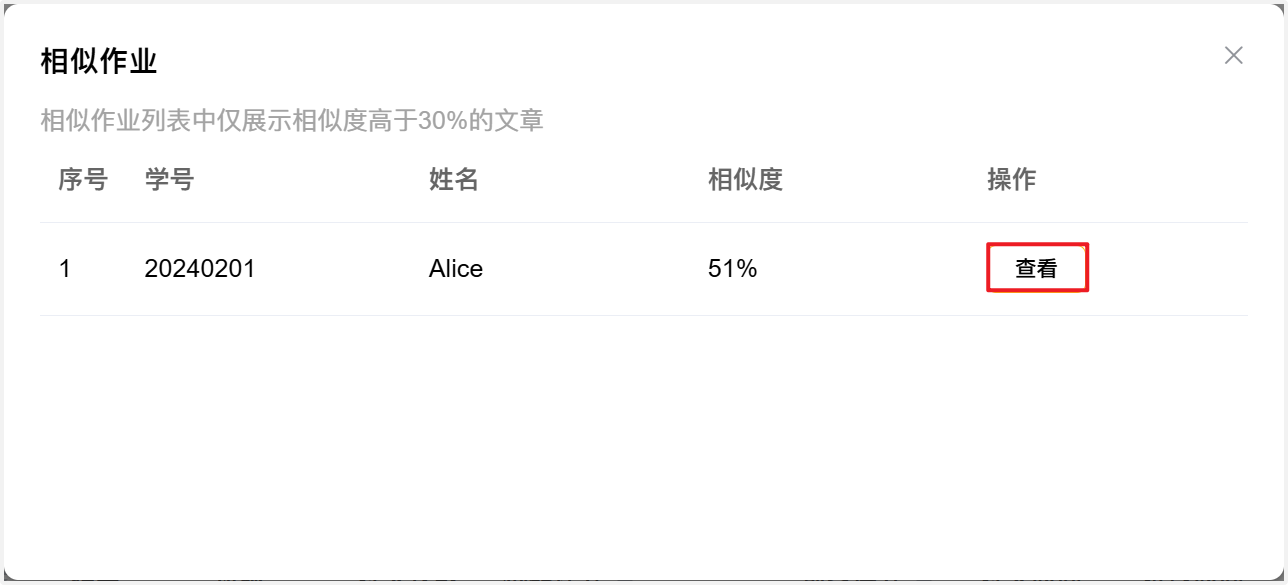
Task: Select the 姓名 column header
Action: pos(454,180)
